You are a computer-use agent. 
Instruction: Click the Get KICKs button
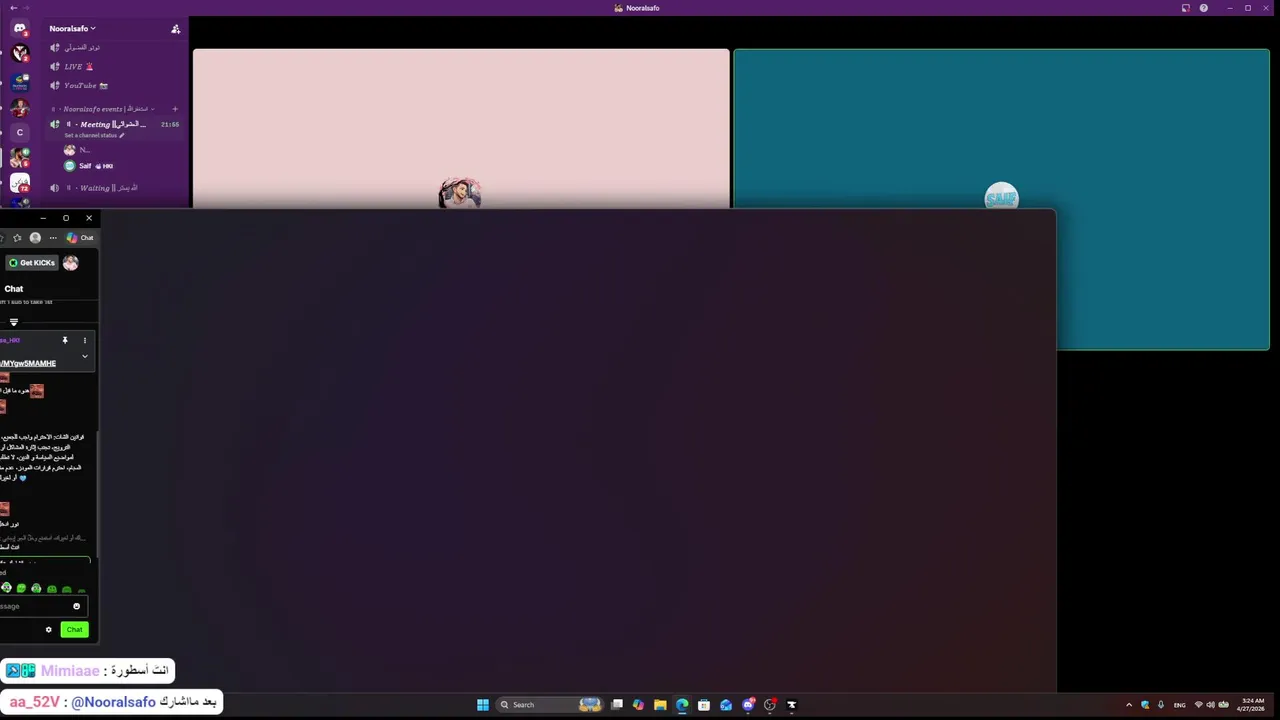(x=31, y=263)
